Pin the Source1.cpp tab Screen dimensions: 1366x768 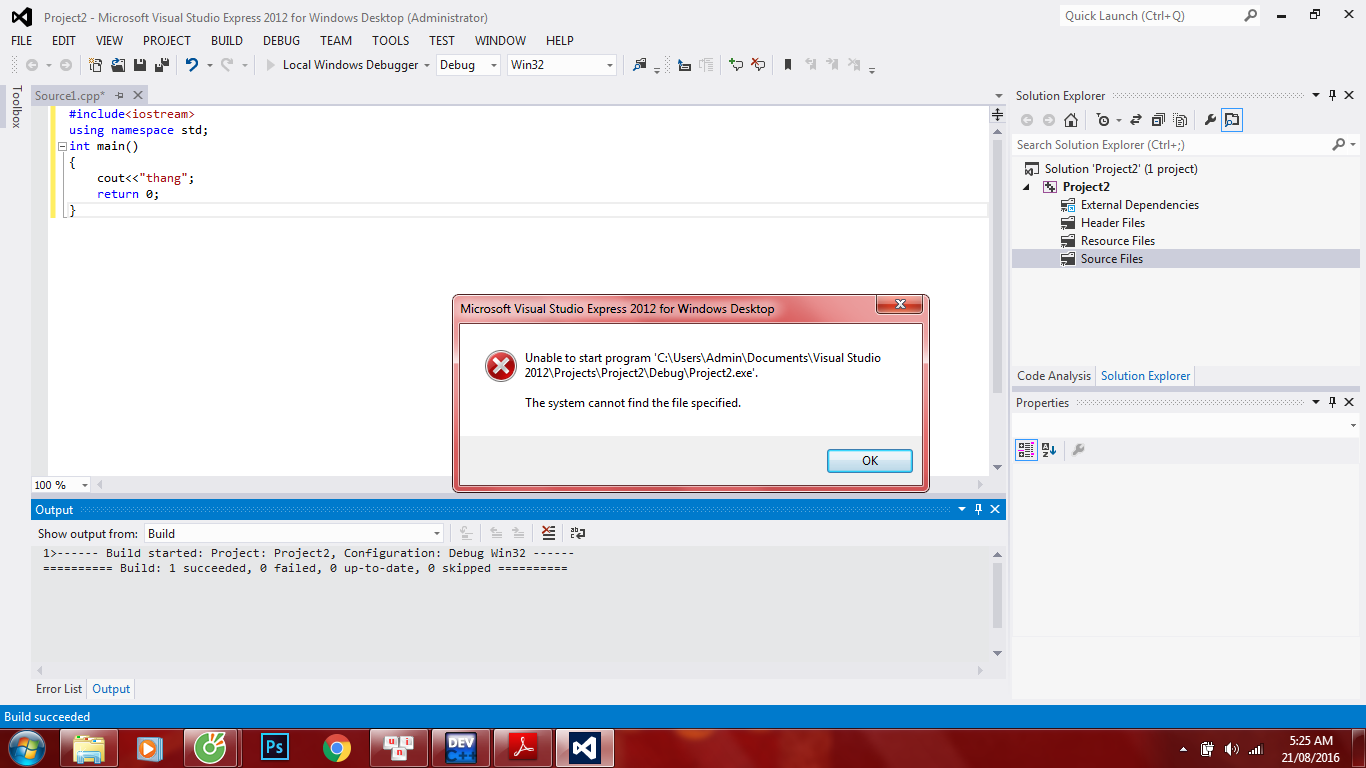120,95
